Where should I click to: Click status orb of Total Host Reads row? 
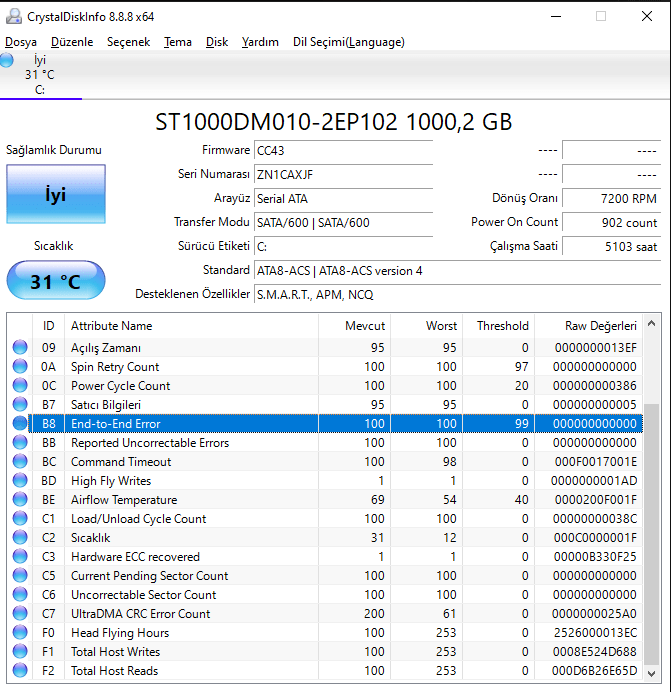[20, 670]
